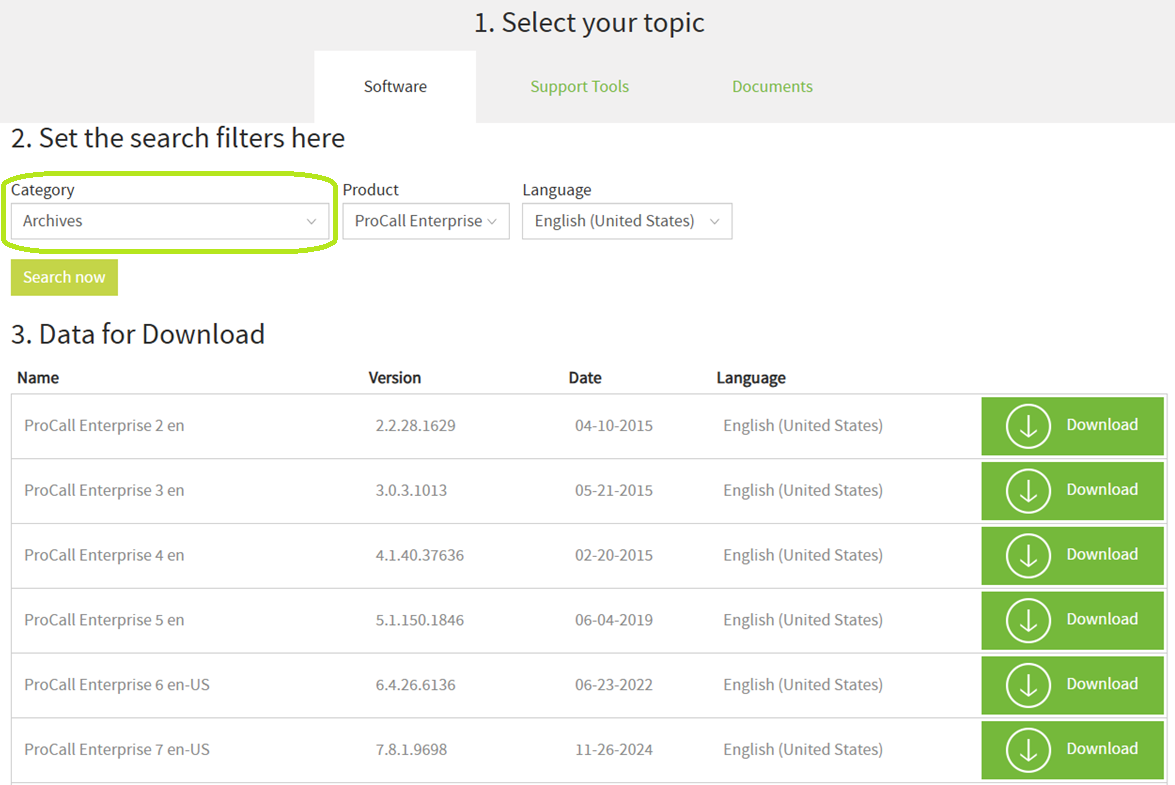
Task: Click the Name column header
Action: [x=38, y=378]
